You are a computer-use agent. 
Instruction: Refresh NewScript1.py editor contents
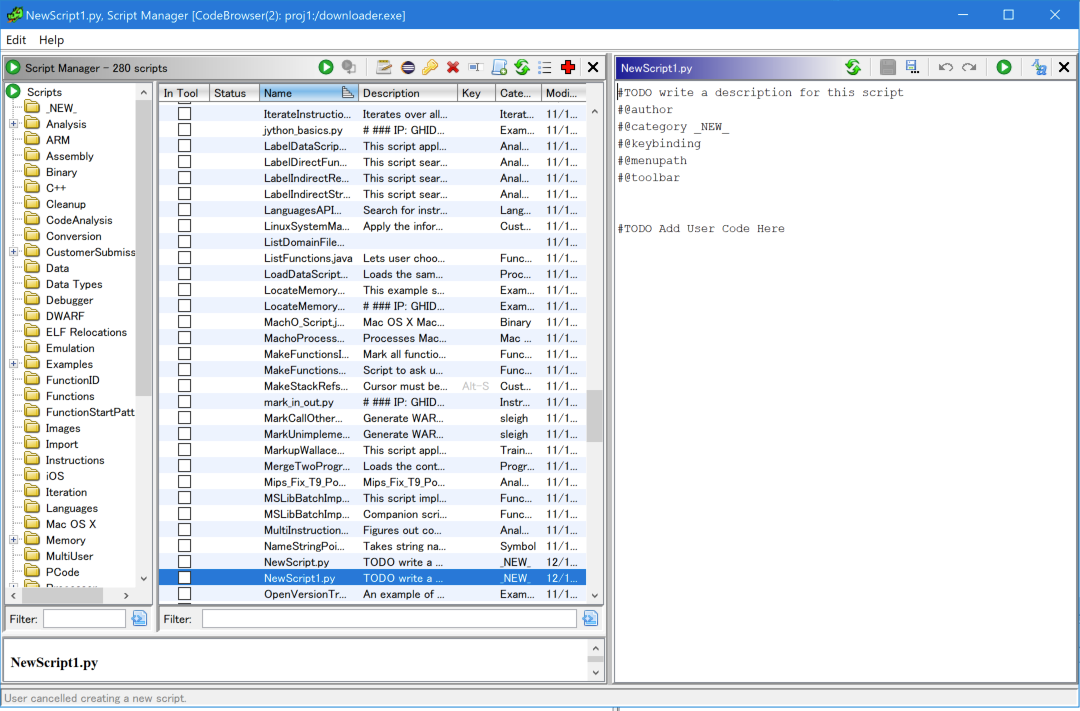[853, 67]
